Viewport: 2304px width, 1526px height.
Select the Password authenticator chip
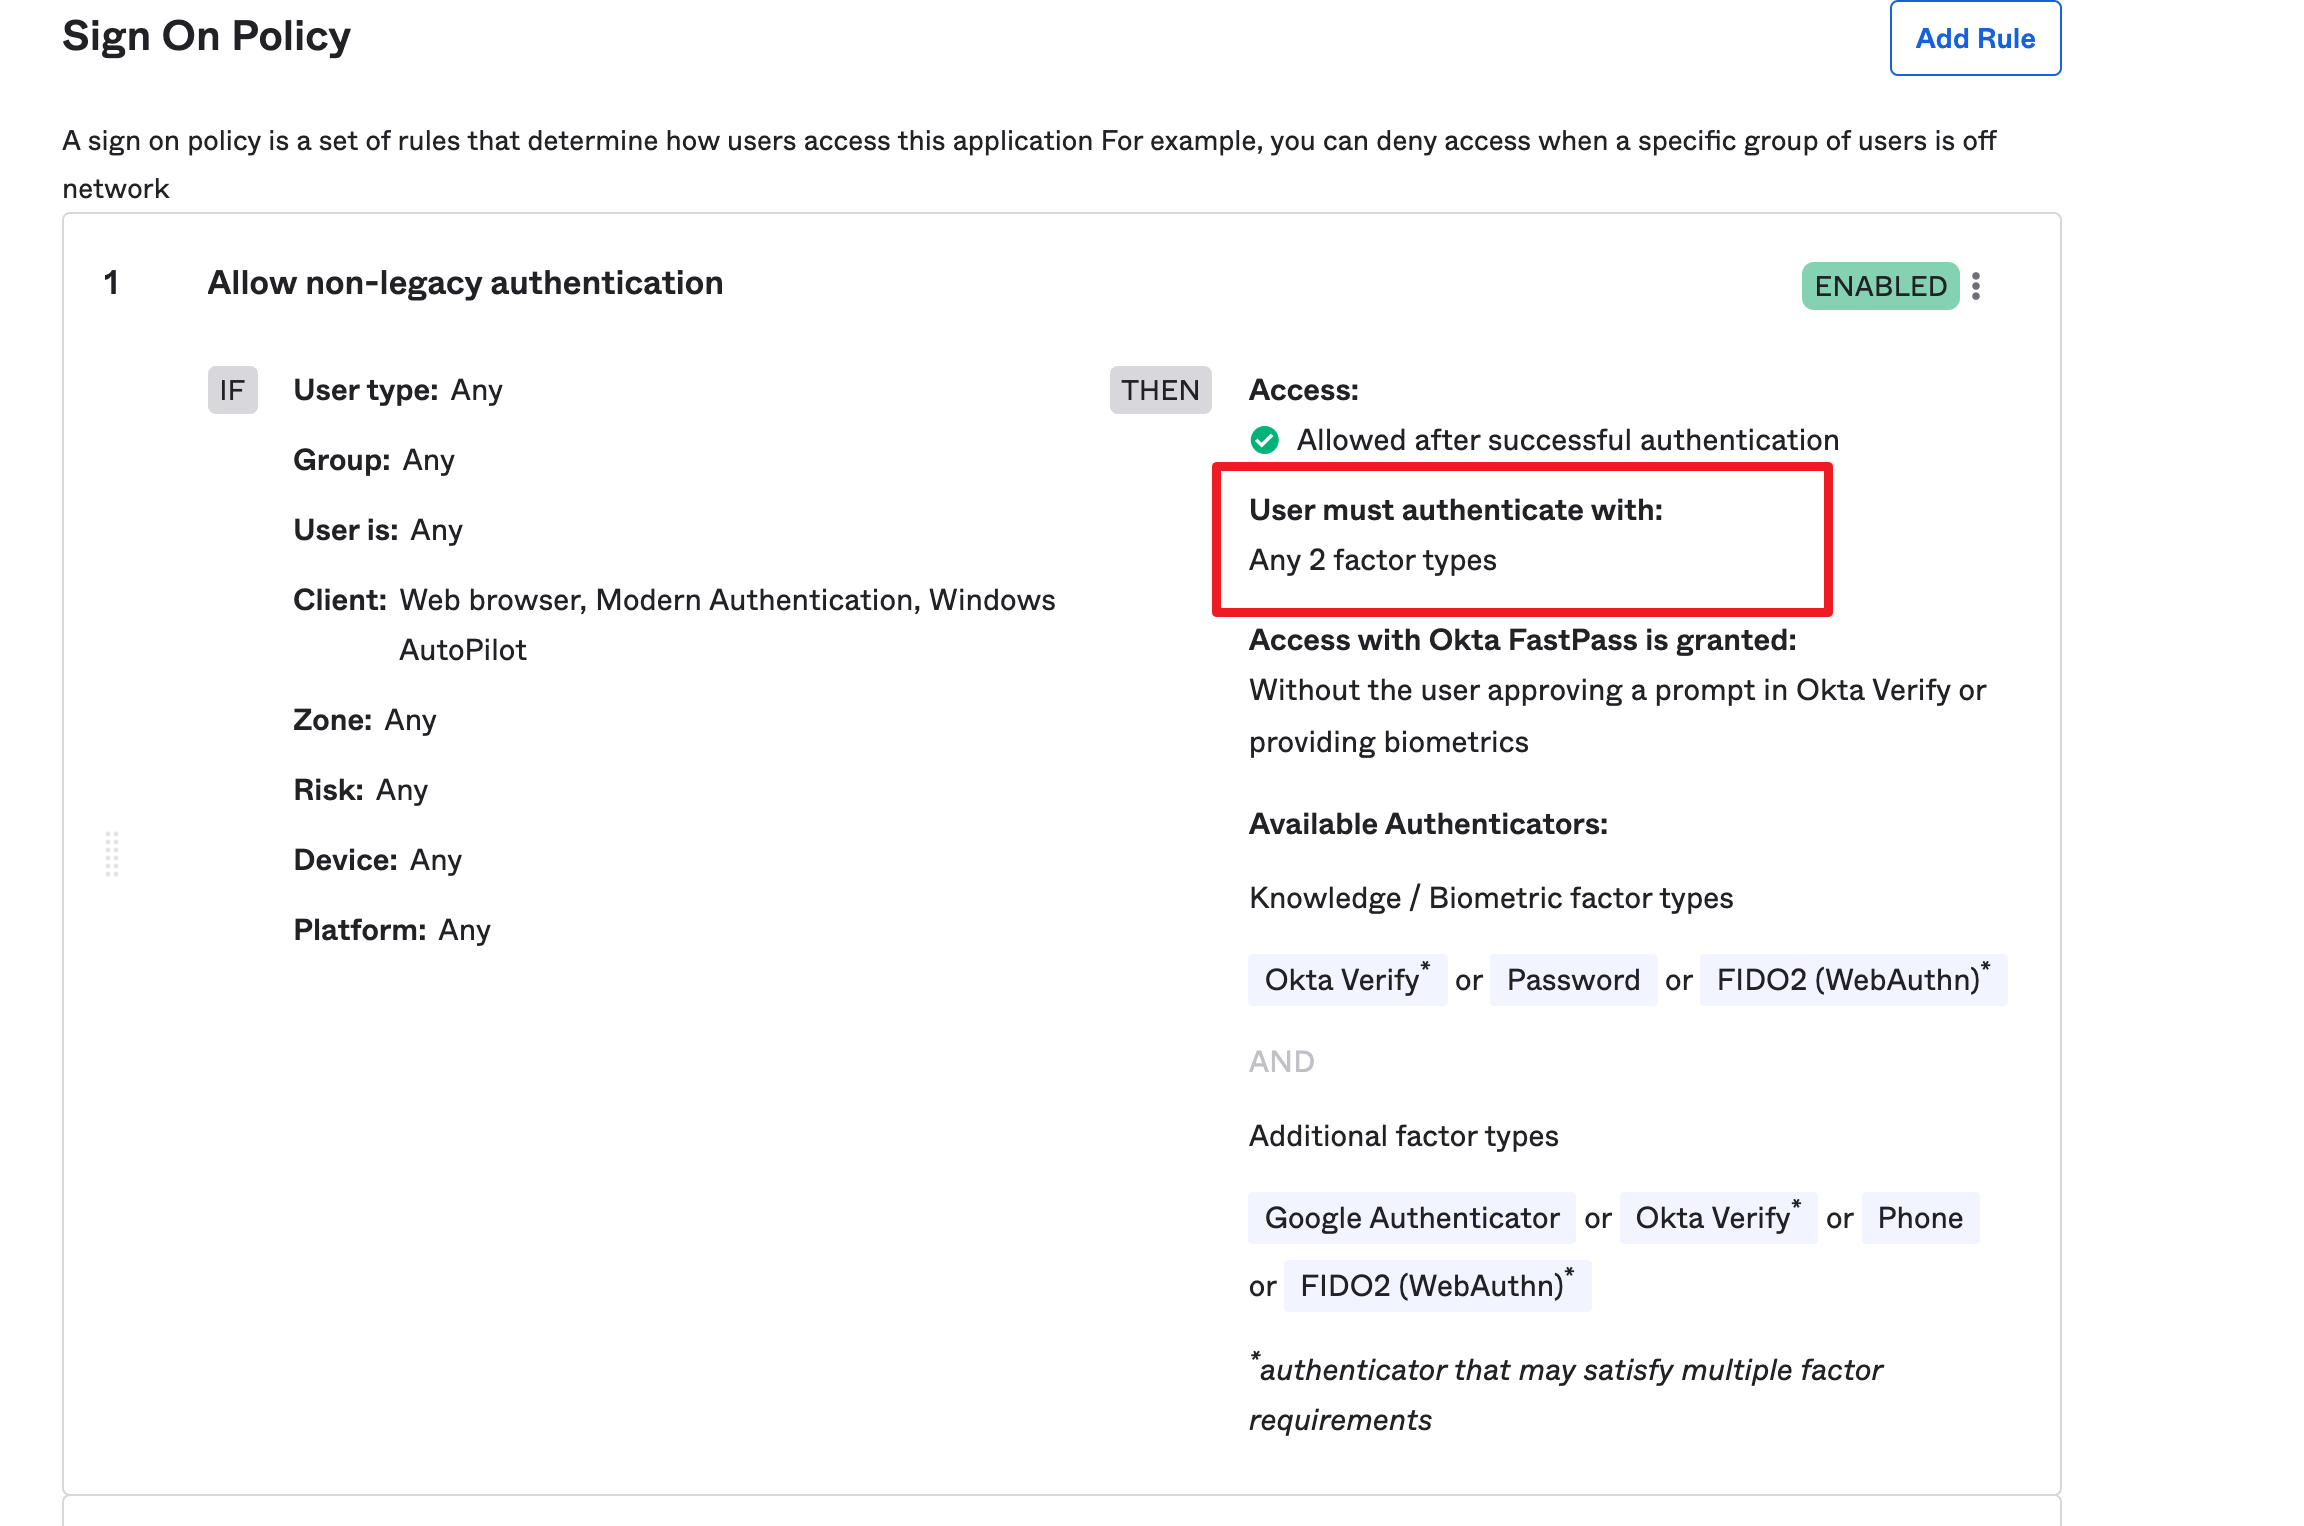(x=1573, y=979)
